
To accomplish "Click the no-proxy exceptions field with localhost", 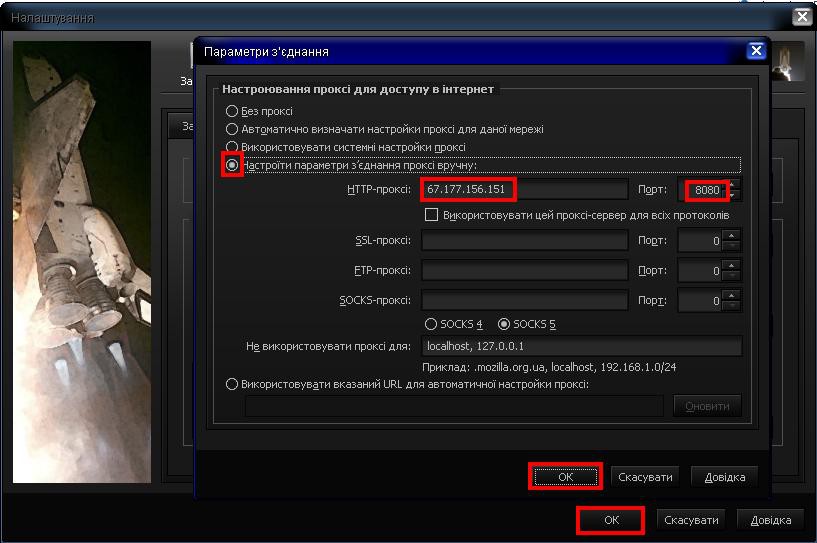I will (581, 346).
